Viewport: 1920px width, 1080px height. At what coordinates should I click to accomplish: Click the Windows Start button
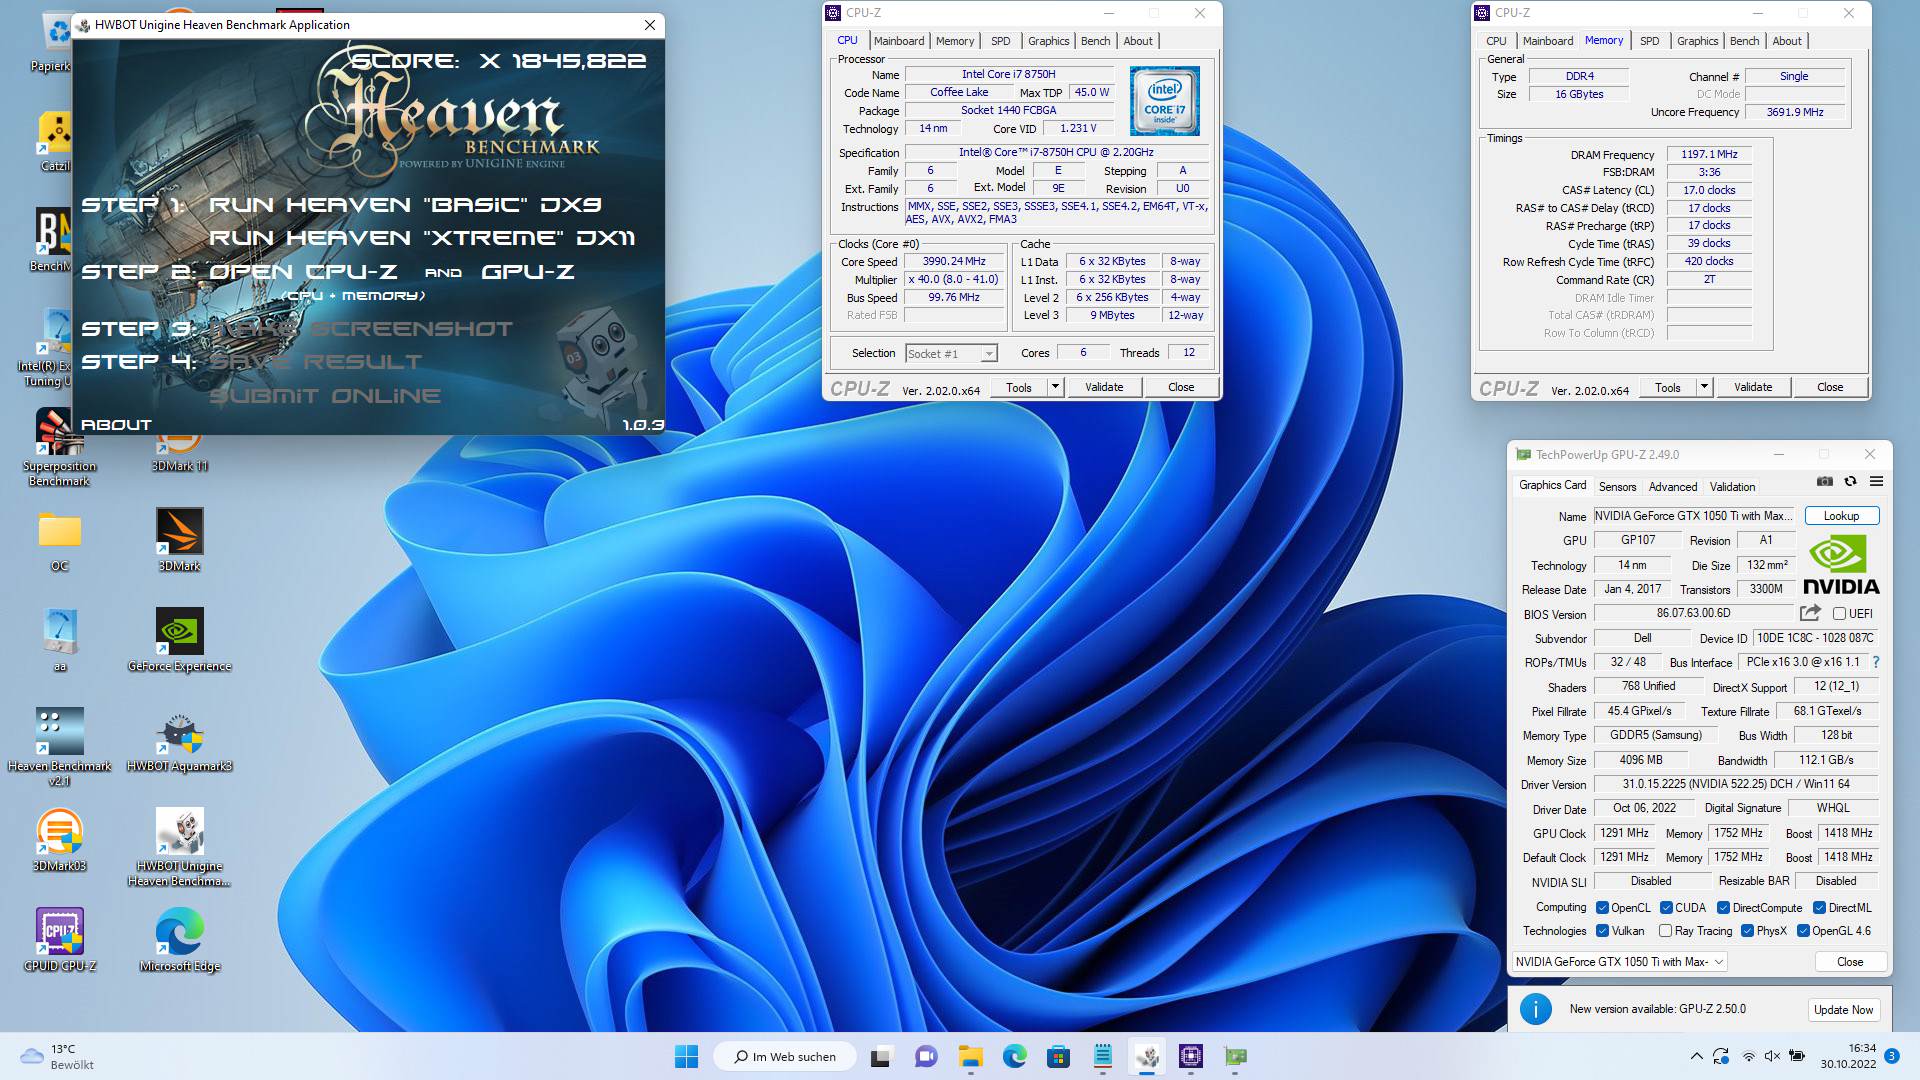pos(686,1056)
